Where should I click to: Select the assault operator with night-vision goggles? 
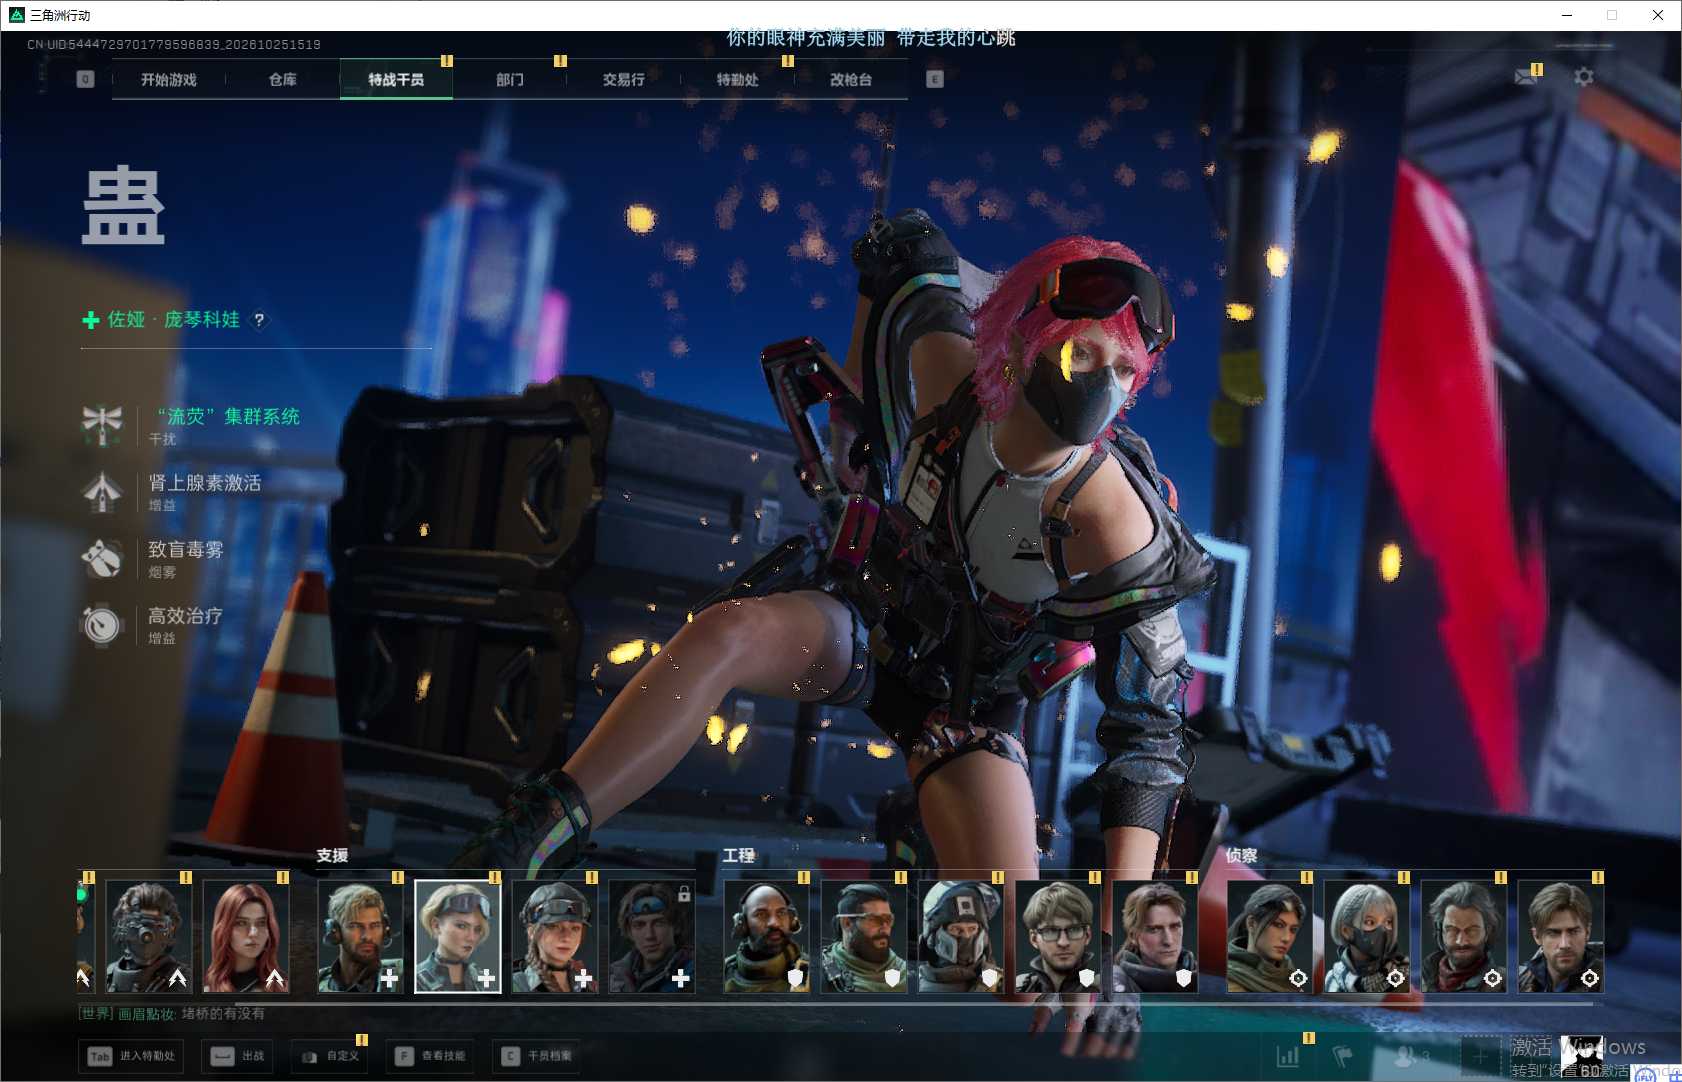coord(149,936)
